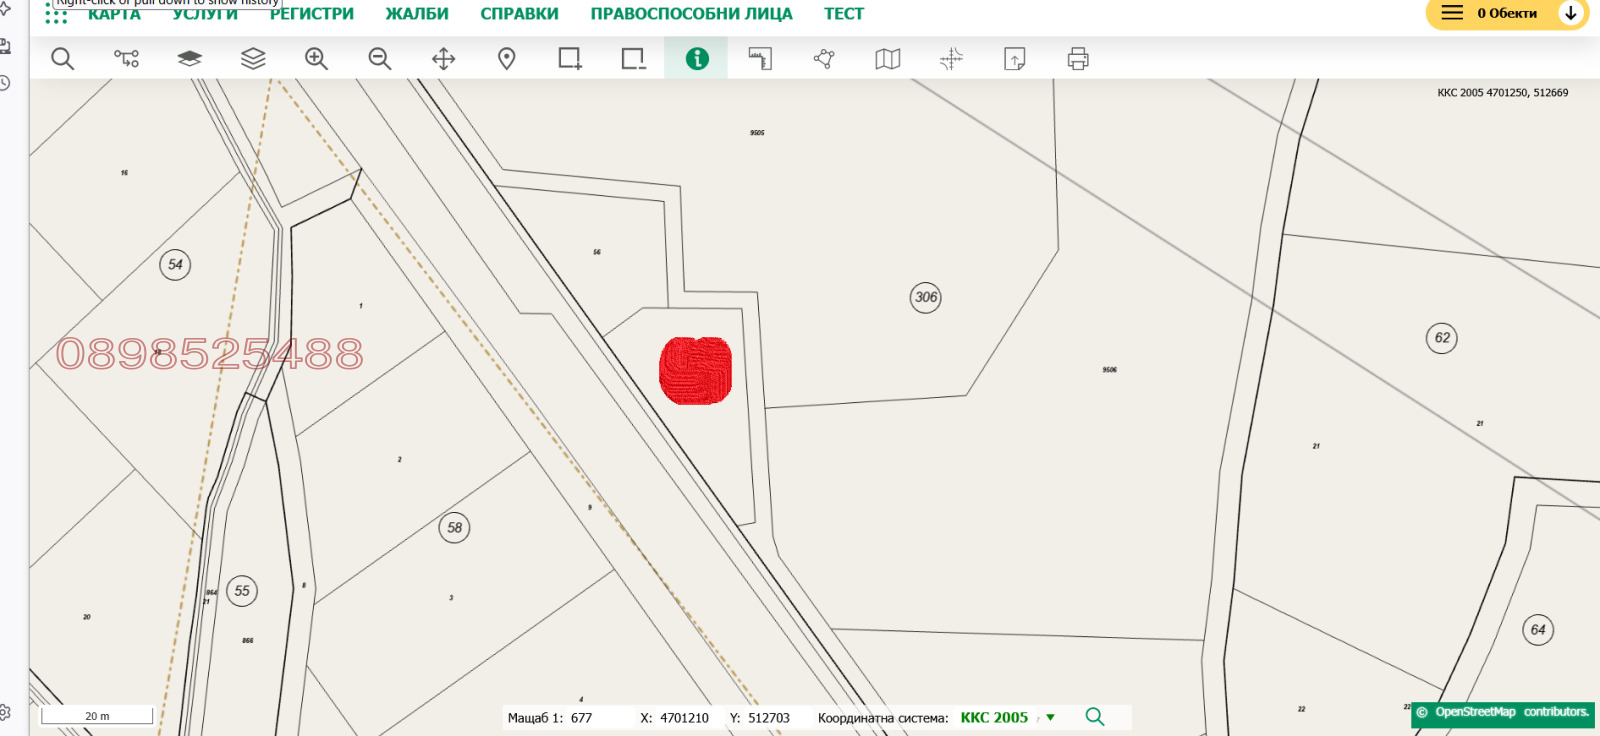Select the location pin marker tool
Viewport: 1600px width, 736px height.
pos(507,59)
